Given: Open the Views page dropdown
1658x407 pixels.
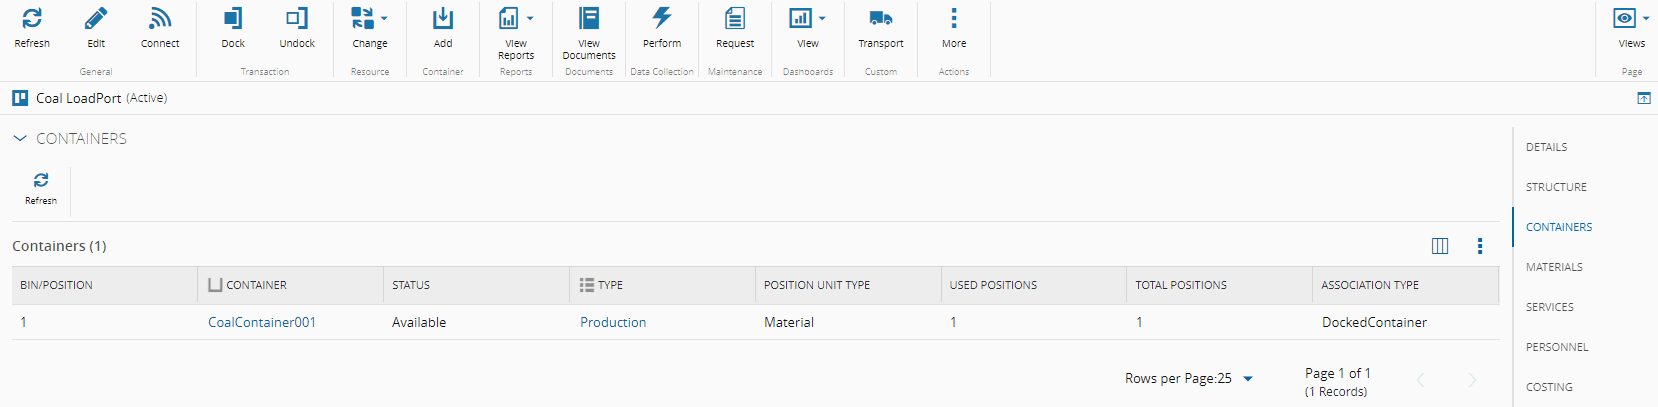Looking at the screenshot, I should click(x=1631, y=19).
